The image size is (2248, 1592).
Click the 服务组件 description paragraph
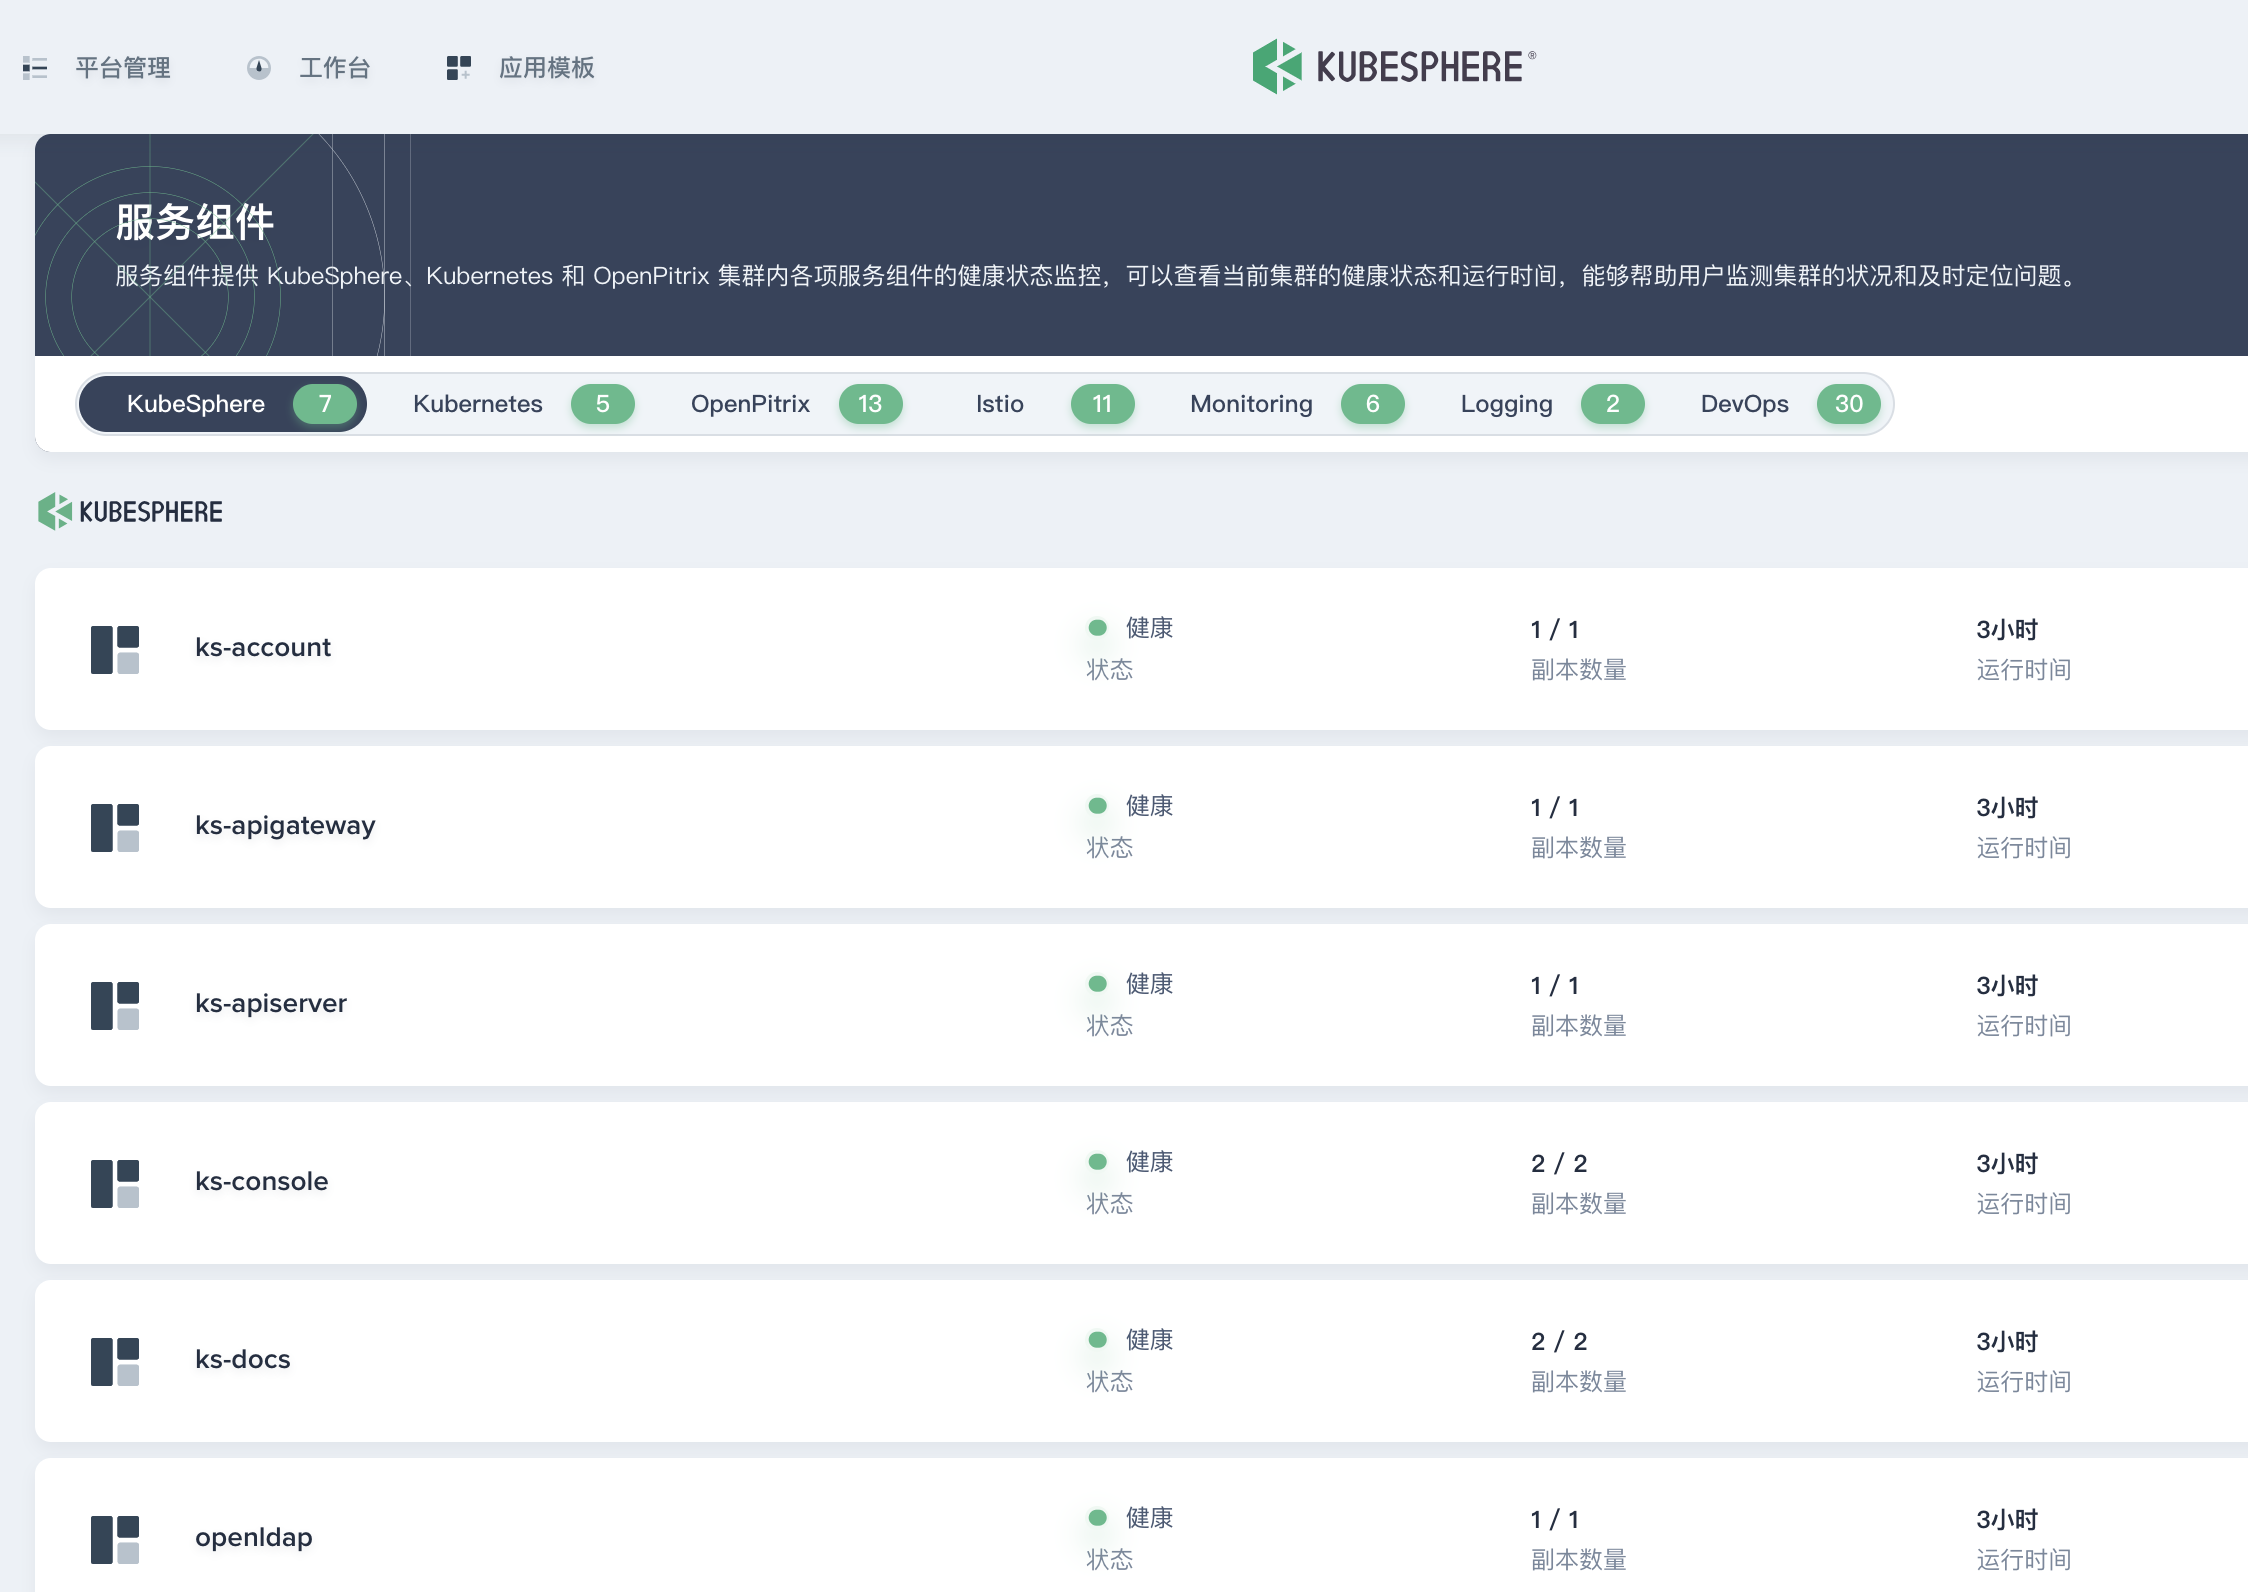[1098, 276]
